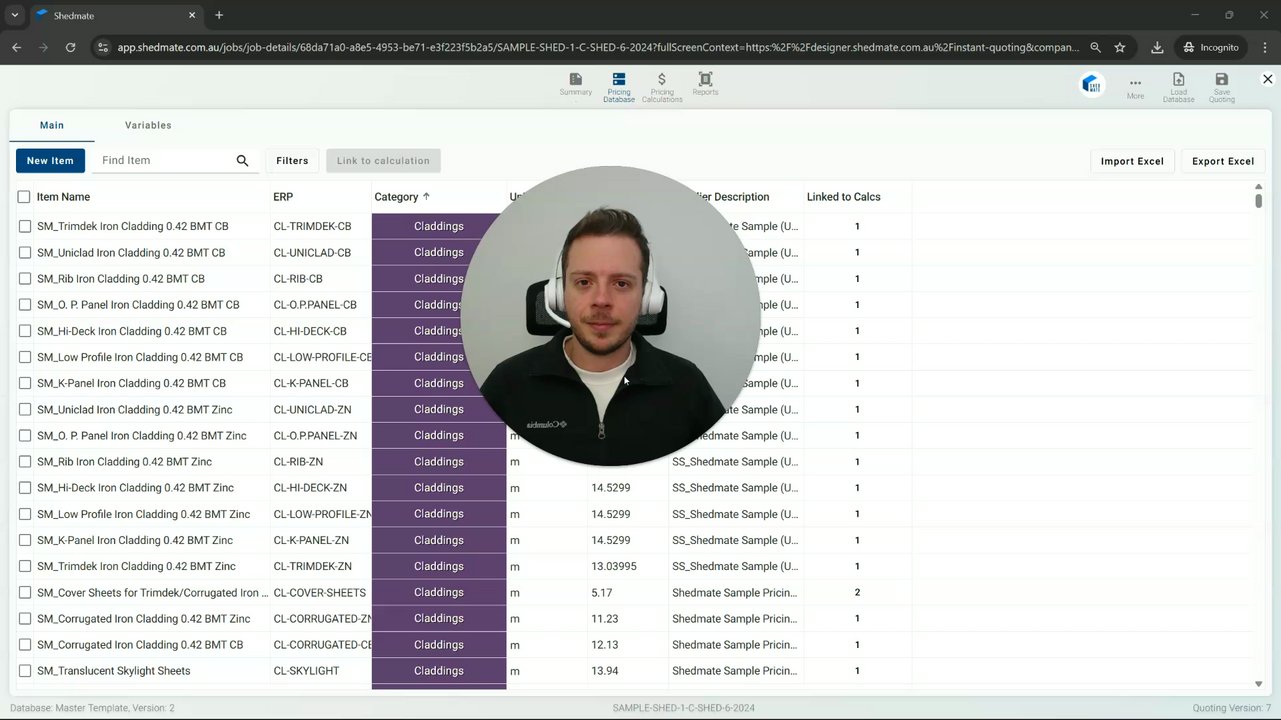Open the Filters button

292,160
